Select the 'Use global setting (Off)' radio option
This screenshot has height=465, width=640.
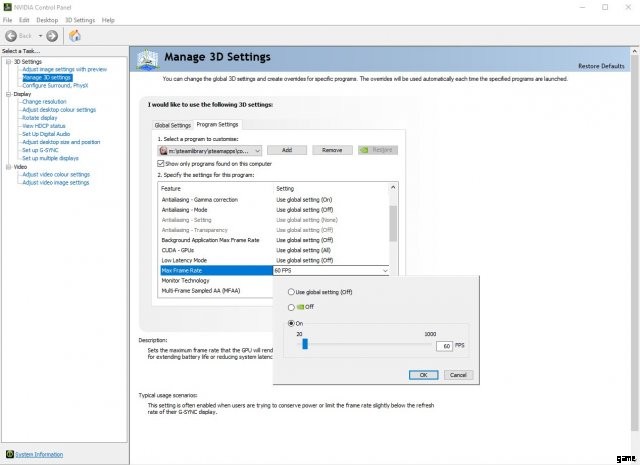(291, 291)
